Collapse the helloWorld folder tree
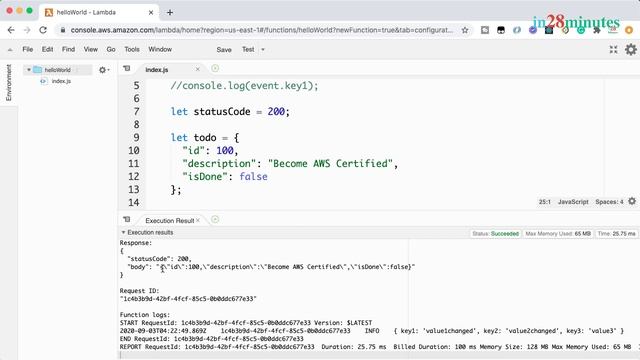The image size is (640, 360). [x=29, y=70]
